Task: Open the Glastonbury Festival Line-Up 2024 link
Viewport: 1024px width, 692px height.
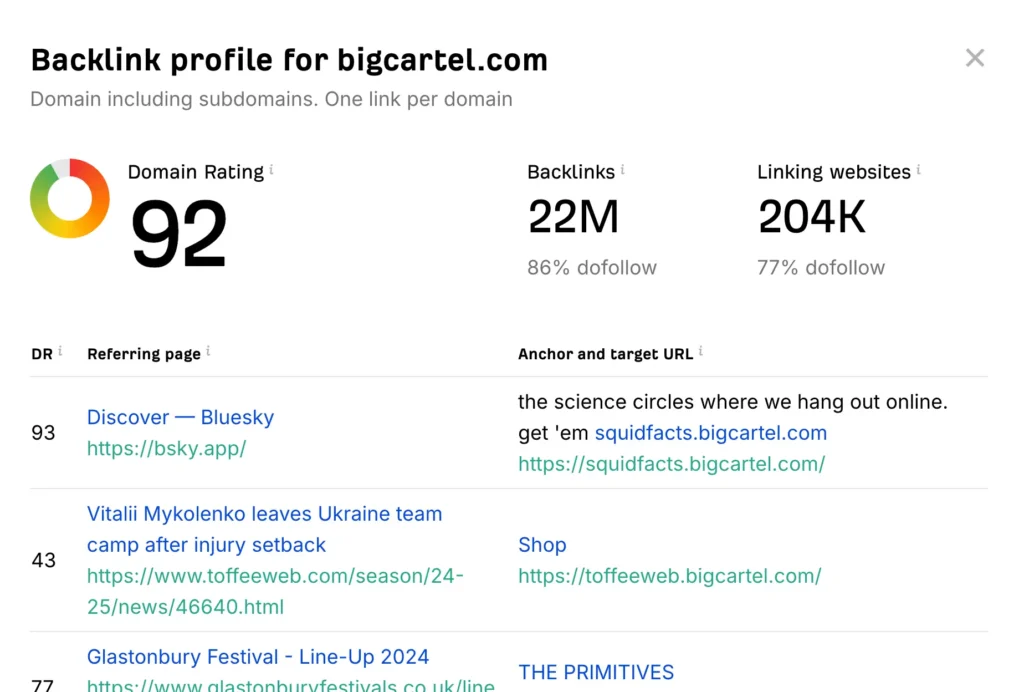Action: click(258, 656)
